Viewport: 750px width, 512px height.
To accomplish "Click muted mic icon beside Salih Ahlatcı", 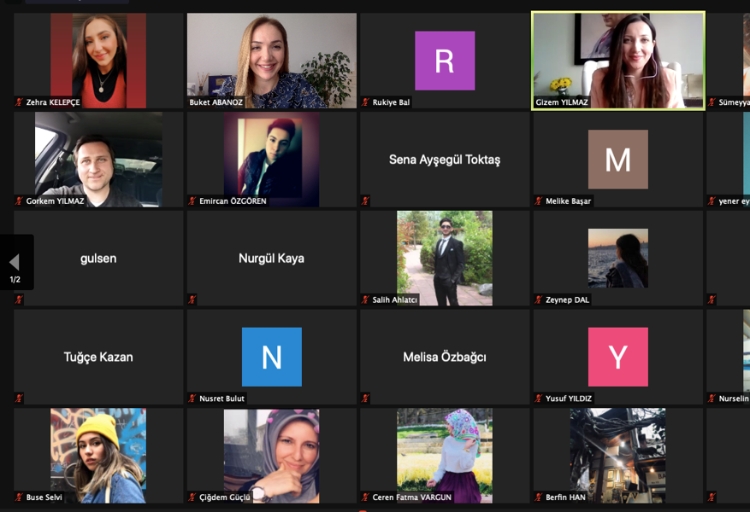I will [365, 299].
